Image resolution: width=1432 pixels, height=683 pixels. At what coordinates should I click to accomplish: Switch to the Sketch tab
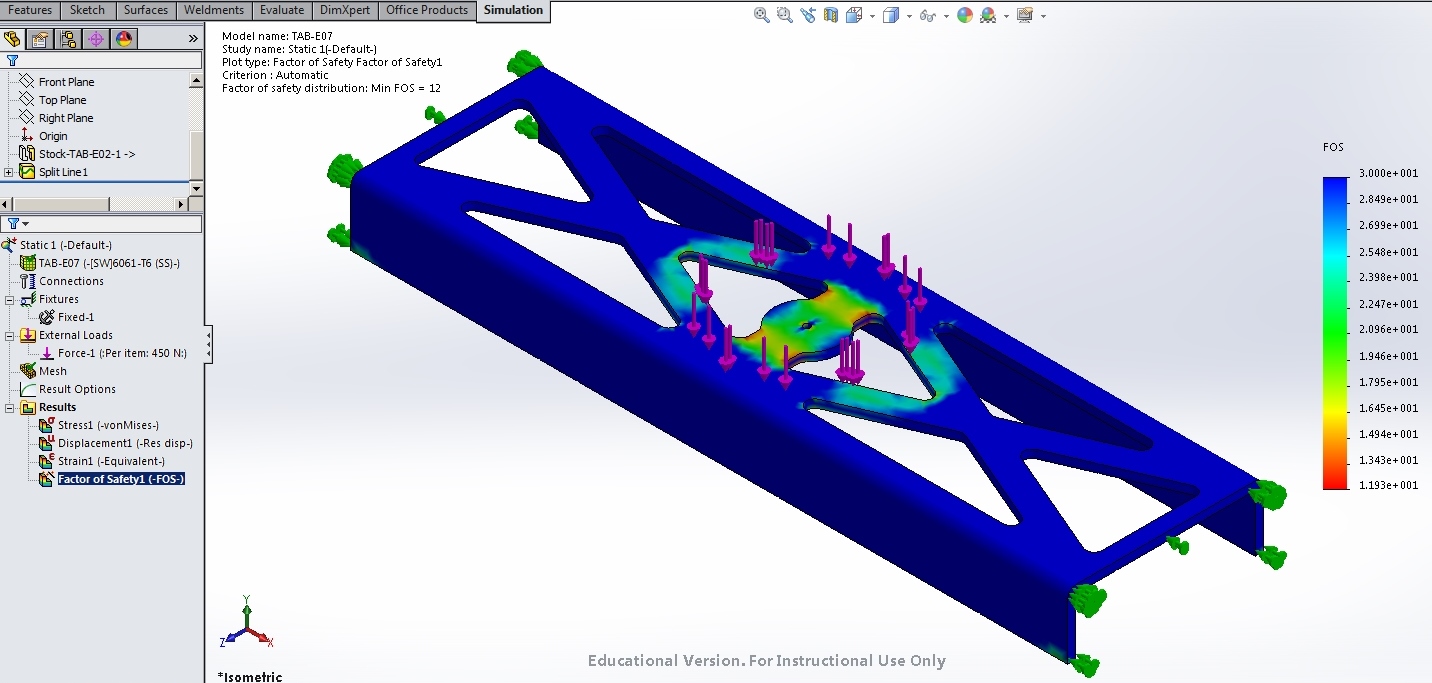coord(88,10)
